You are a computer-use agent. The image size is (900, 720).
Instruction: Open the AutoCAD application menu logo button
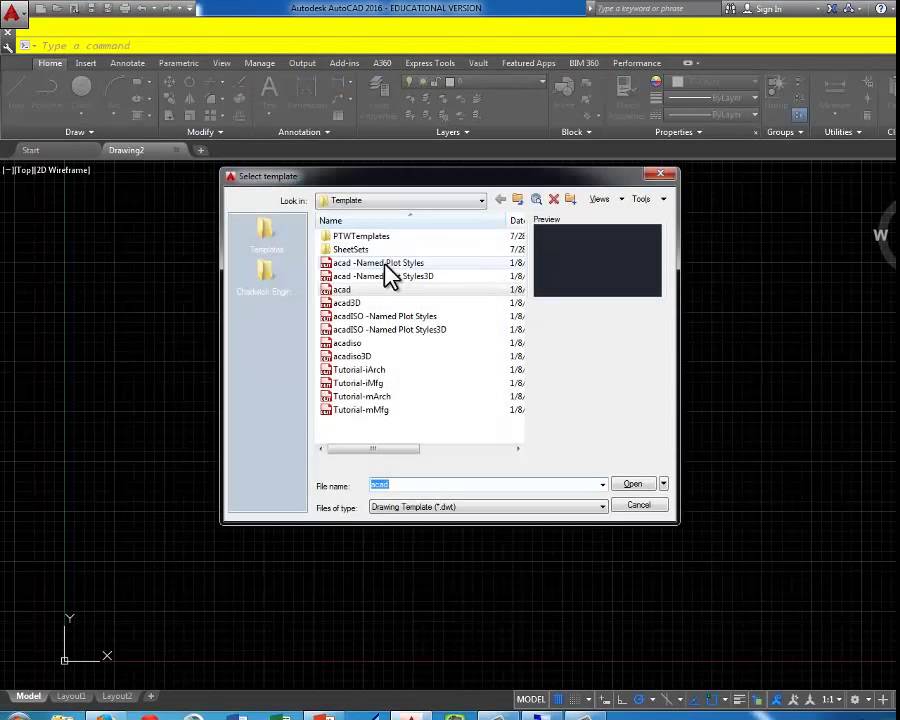tap(13, 13)
